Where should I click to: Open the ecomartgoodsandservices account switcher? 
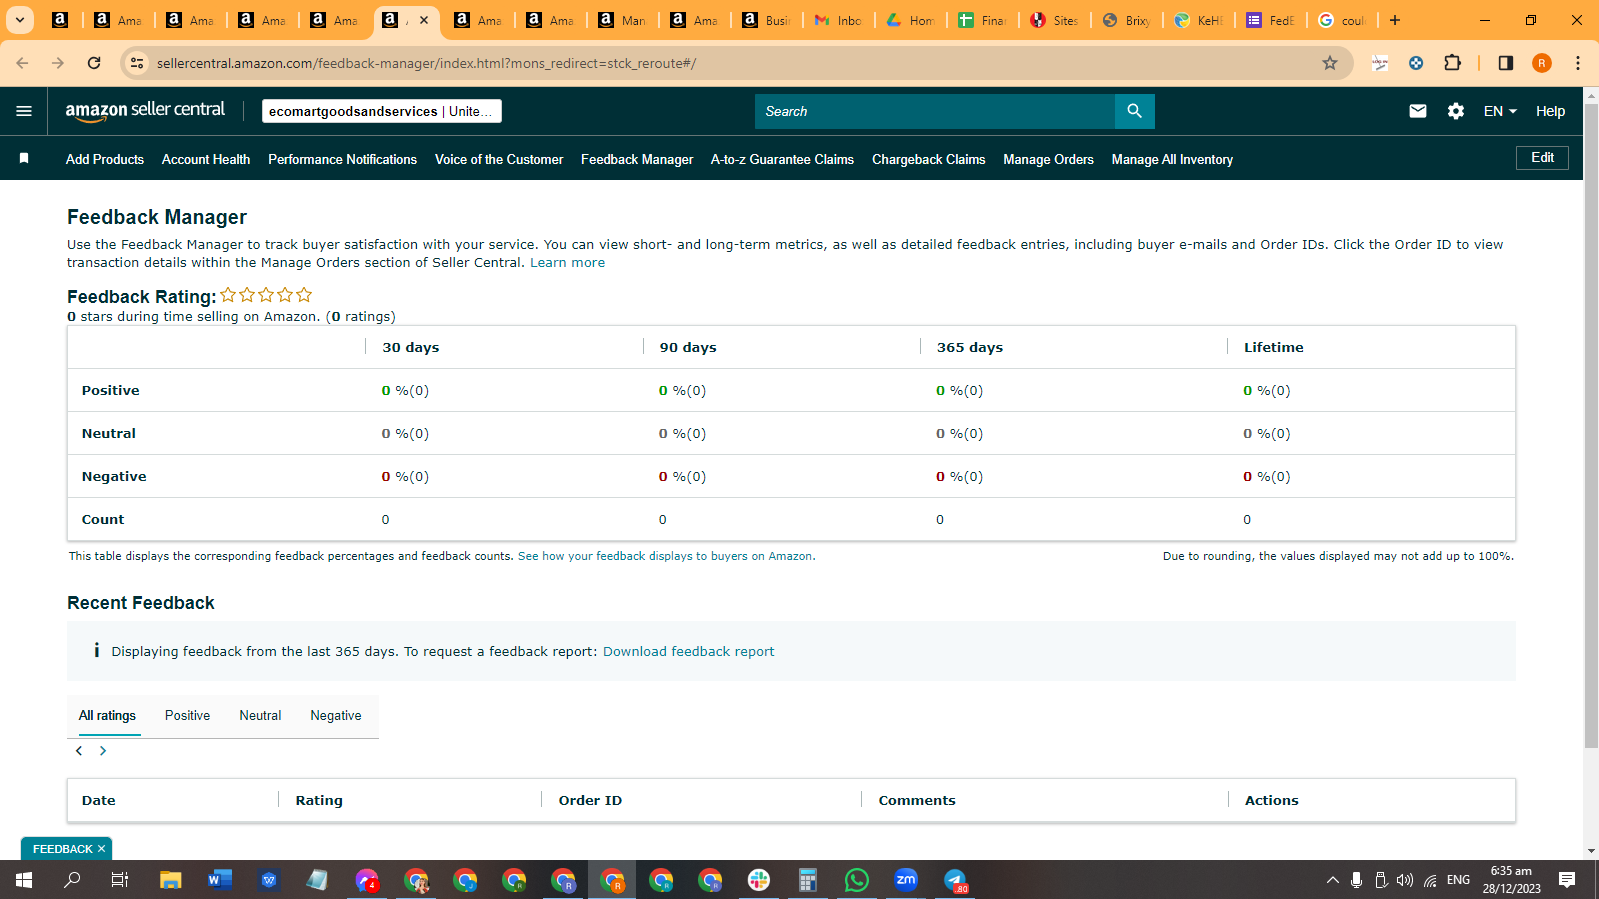click(382, 111)
